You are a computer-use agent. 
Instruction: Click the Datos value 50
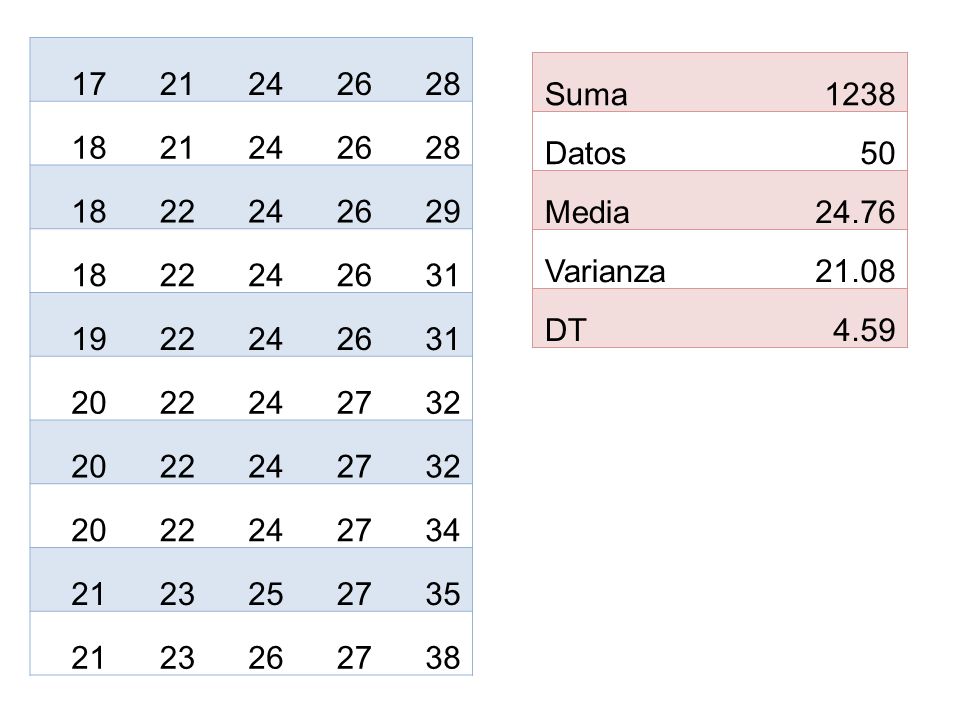coord(877,153)
